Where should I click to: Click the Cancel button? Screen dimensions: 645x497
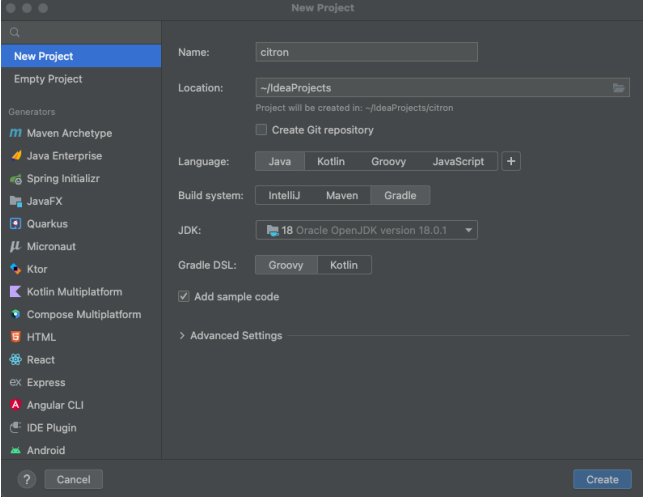[74, 479]
